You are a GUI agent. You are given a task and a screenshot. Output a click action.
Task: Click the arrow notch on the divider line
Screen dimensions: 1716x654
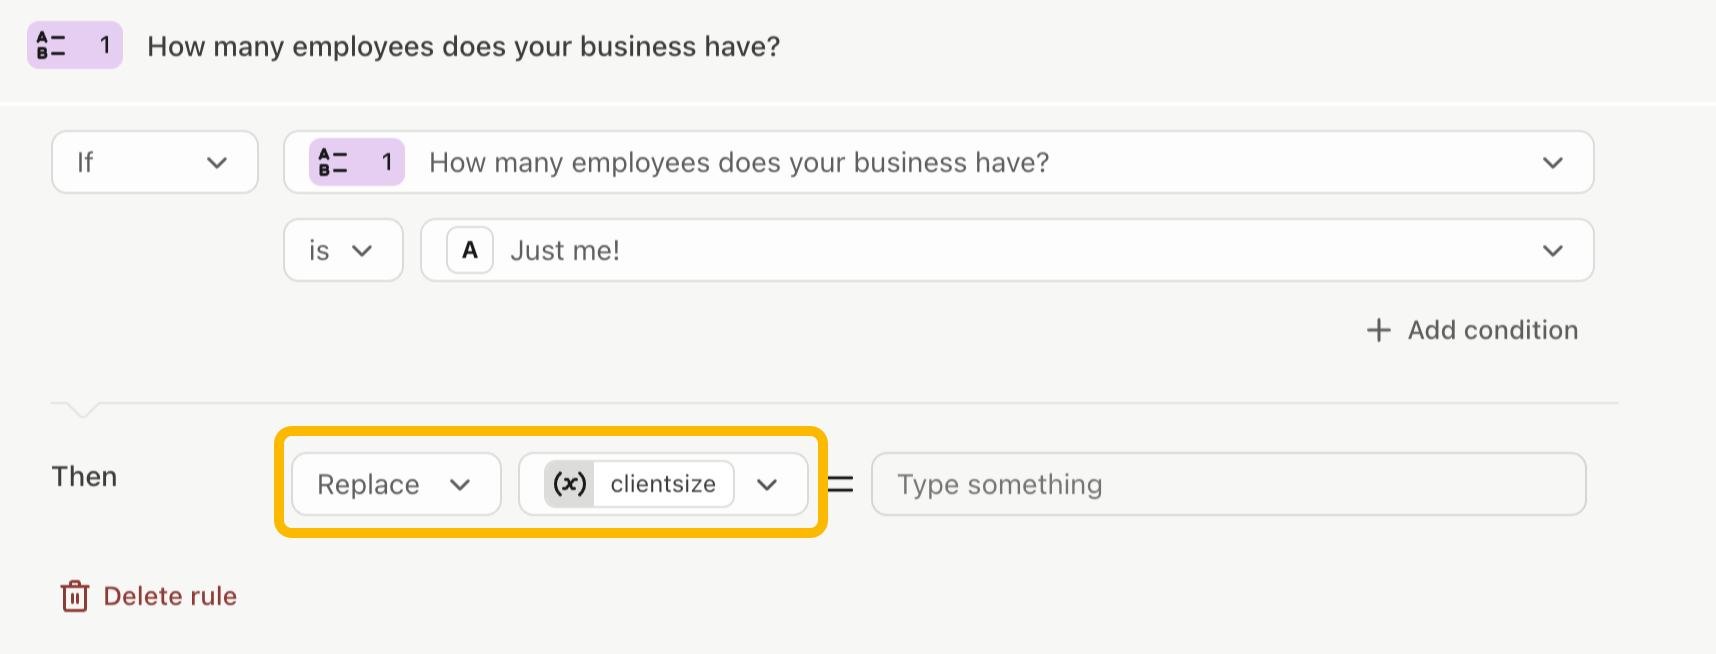(x=82, y=410)
